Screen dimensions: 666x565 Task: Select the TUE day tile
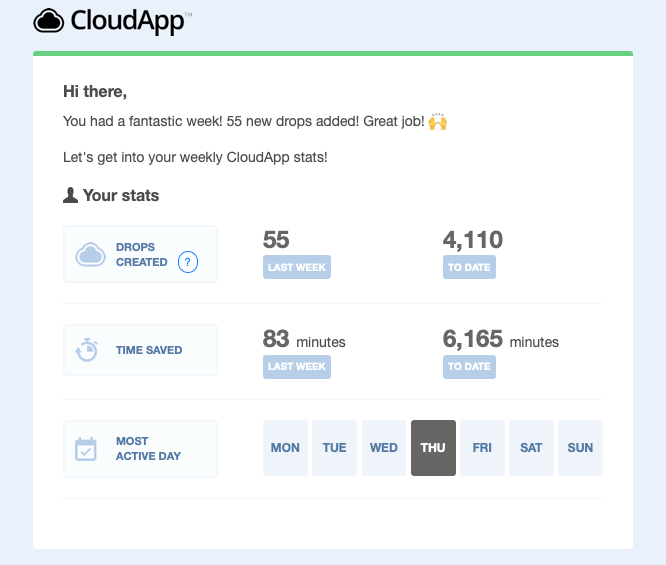pos(334,448)
